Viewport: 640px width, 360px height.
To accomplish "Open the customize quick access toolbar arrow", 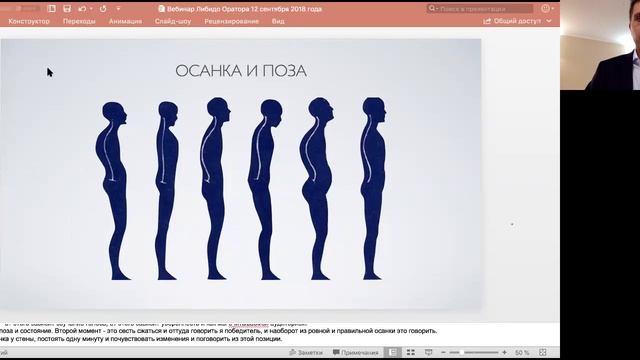I will (x=118, y=9).
